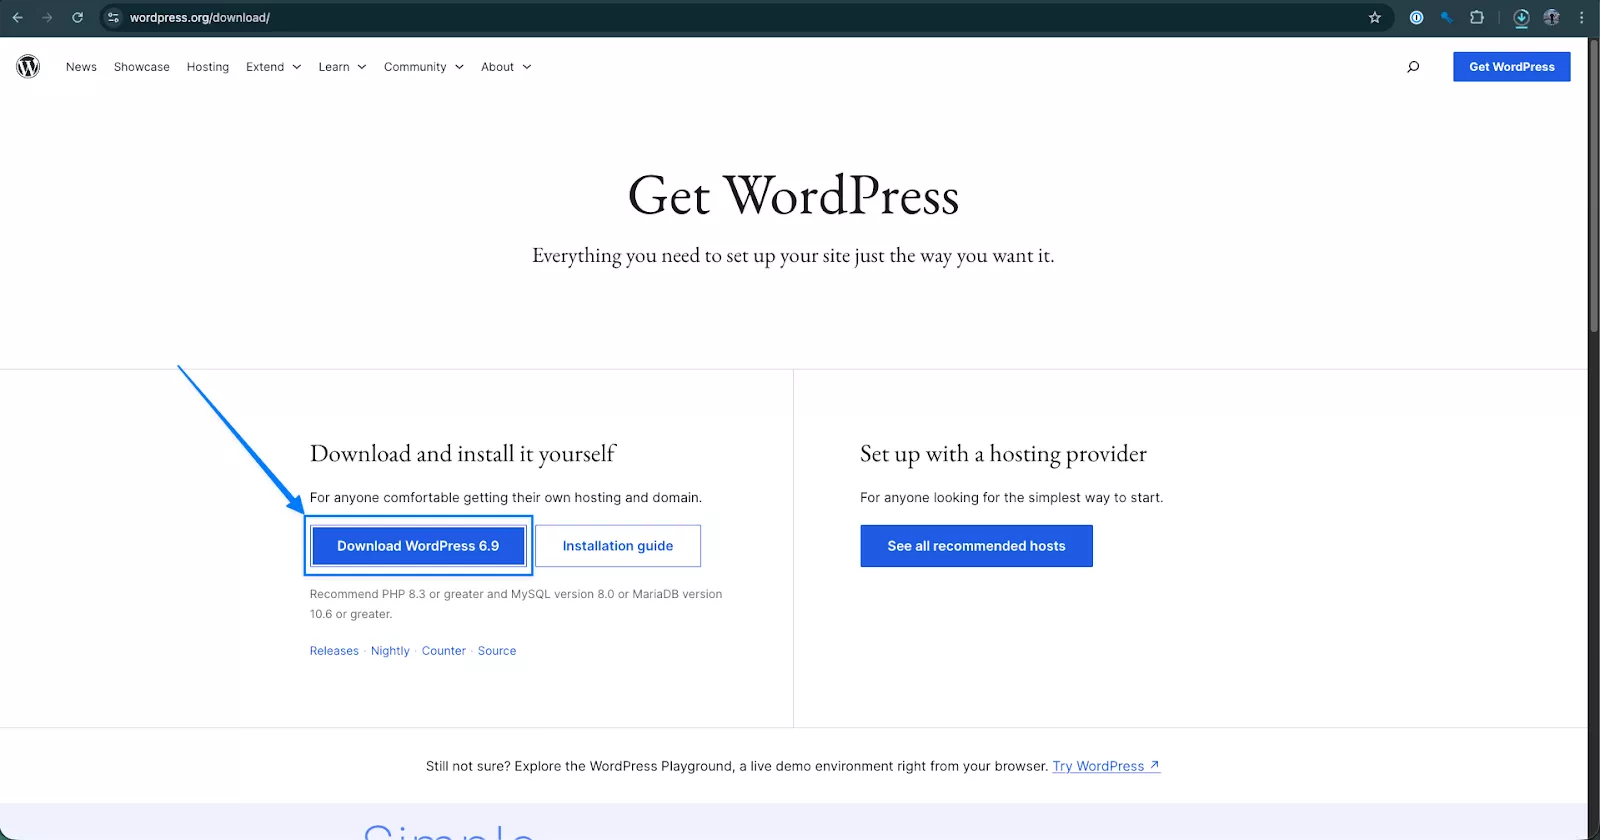Click the 'Everything you need to set up' tagline
Screen dimensions: 1600x840
tap(793, 256)
